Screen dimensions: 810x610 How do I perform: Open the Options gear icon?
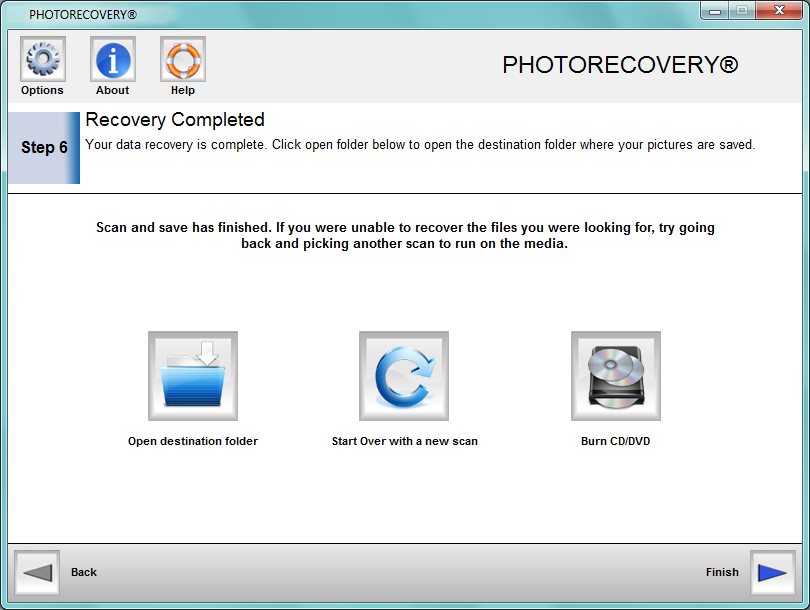[43, 59]
